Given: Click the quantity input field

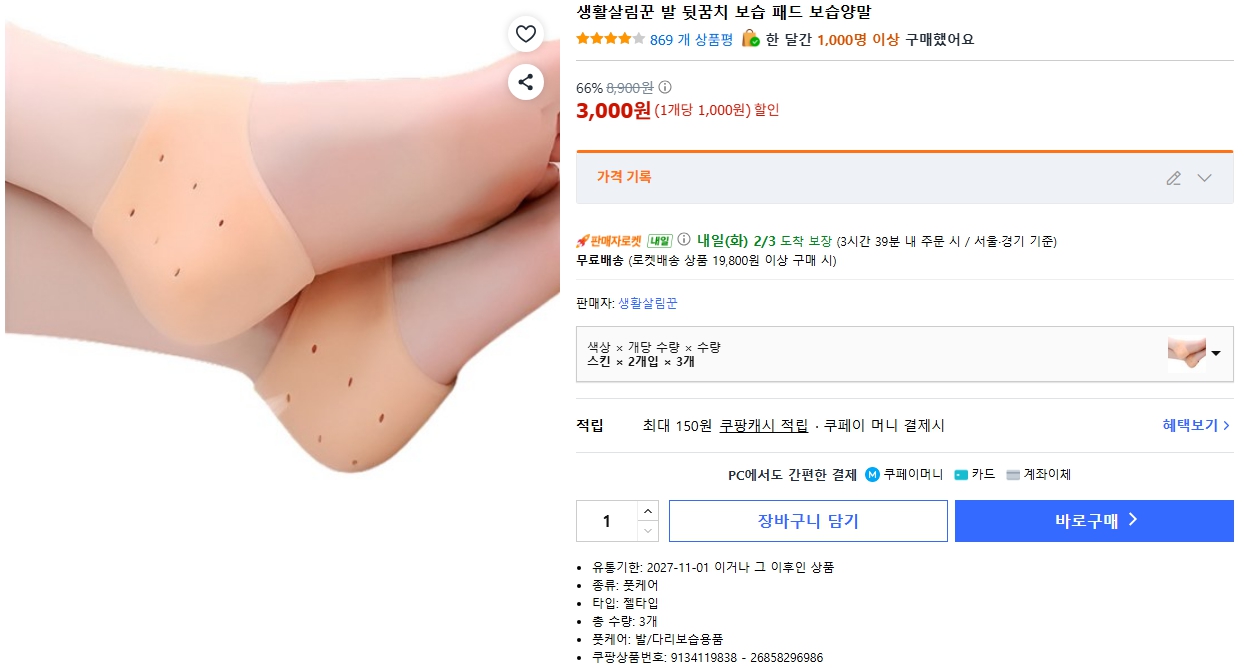Looking at the screenshot, I should click(606, 521).
